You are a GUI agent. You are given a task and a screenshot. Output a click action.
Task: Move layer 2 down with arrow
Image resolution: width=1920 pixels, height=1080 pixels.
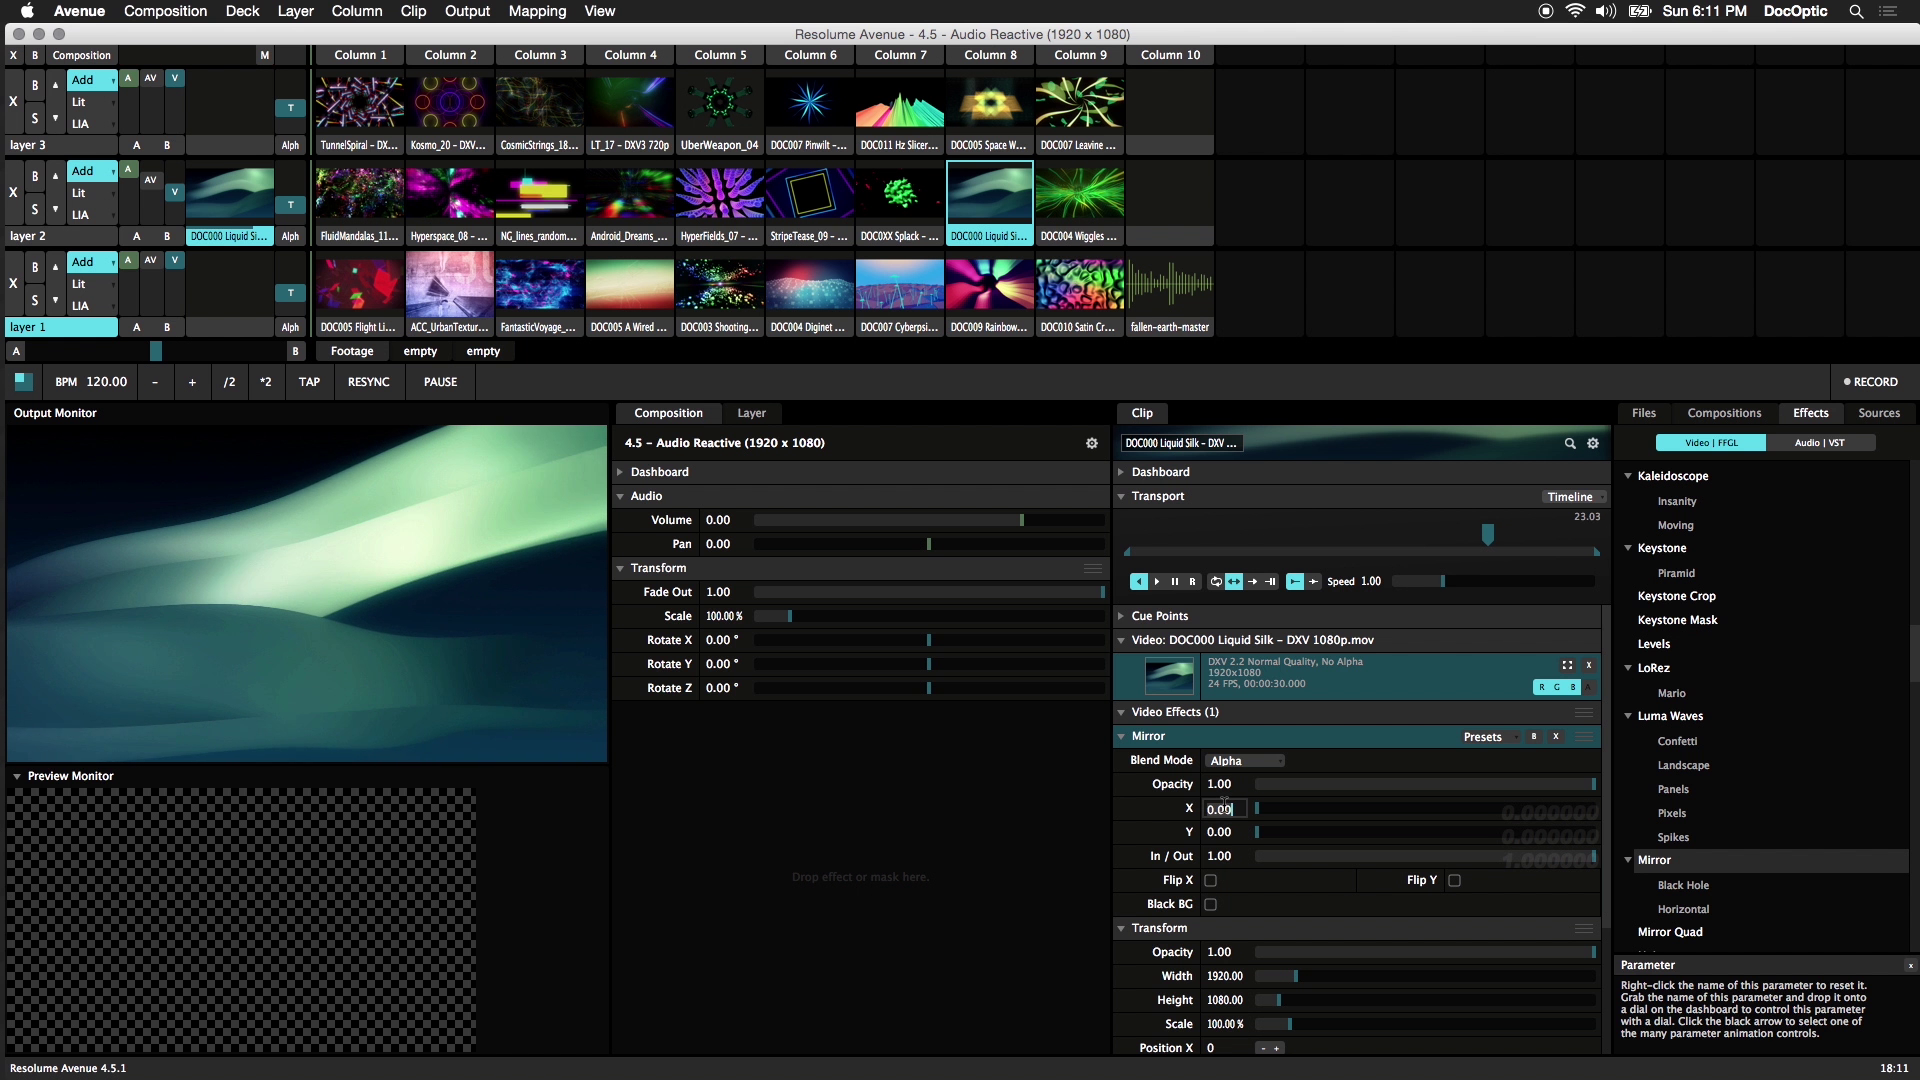pos(55,209)
